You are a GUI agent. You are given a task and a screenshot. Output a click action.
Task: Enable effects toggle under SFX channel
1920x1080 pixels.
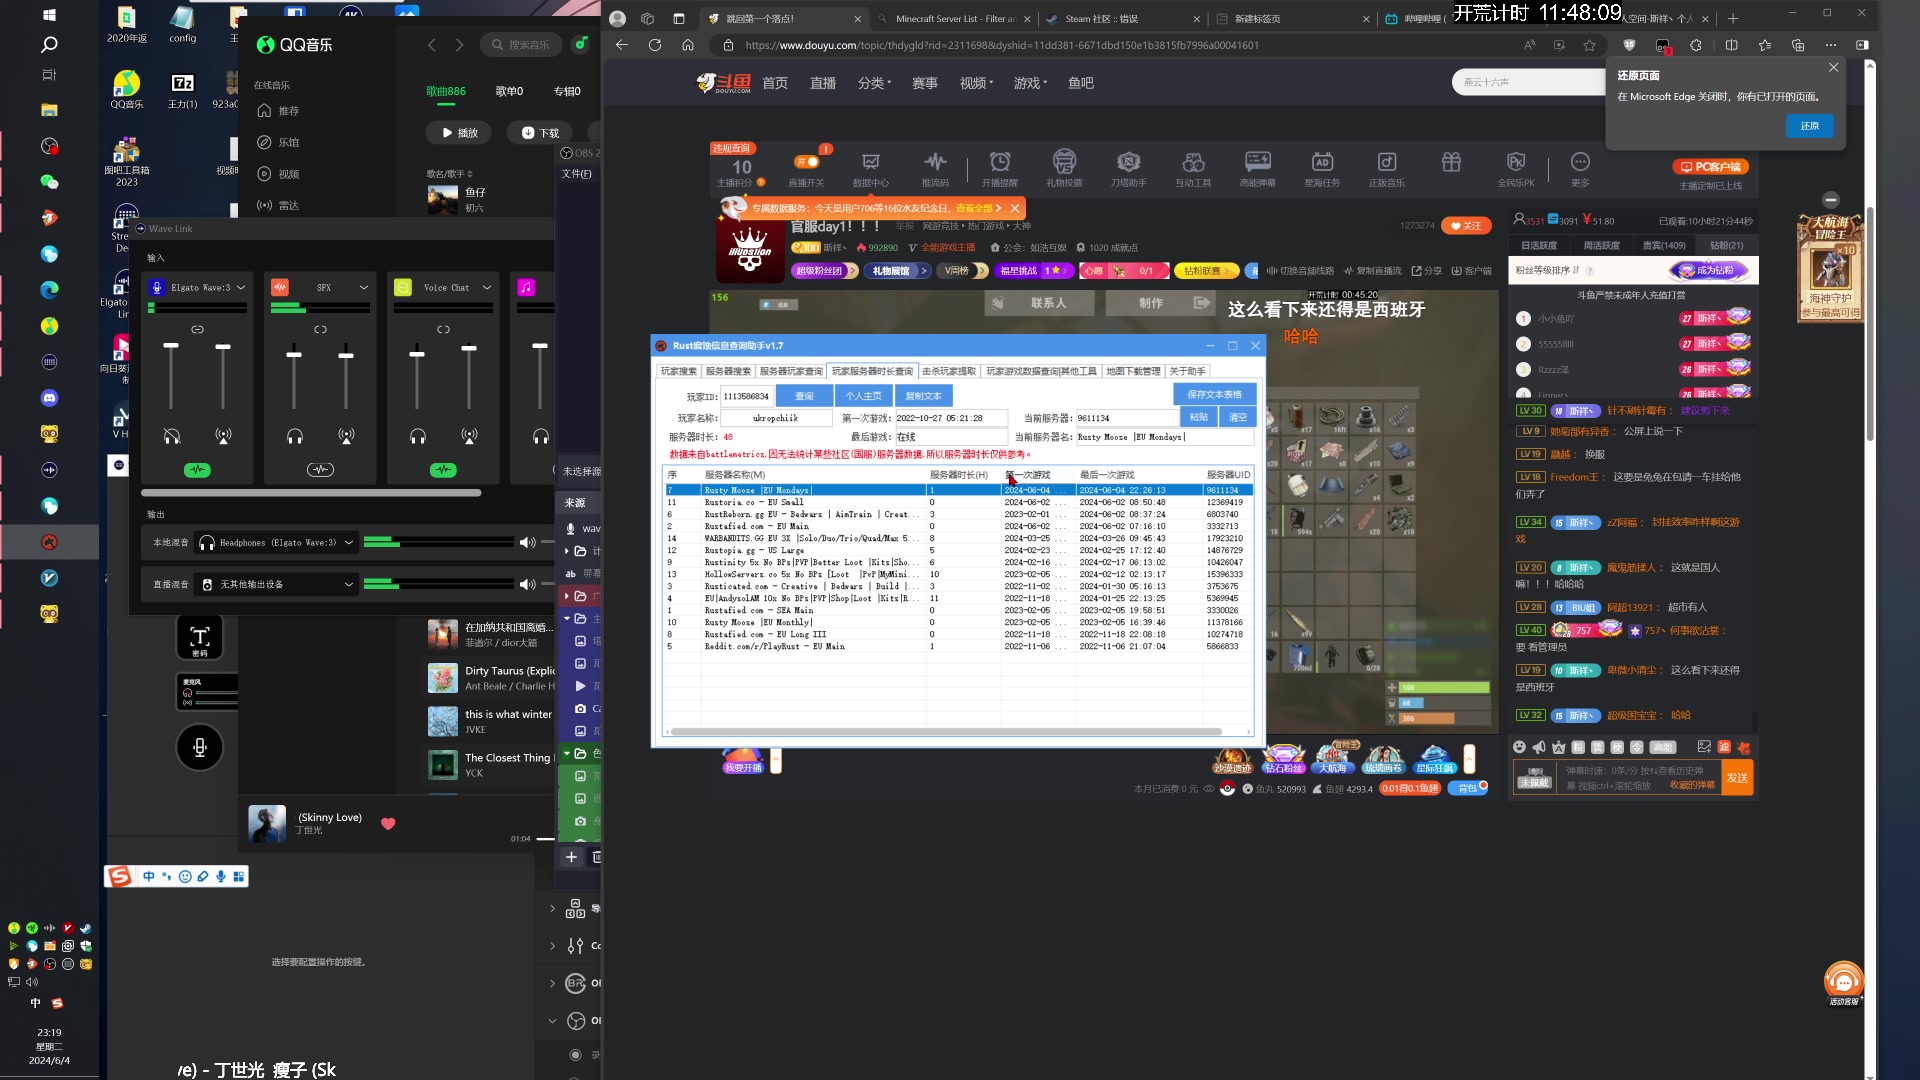click(320, 470)
